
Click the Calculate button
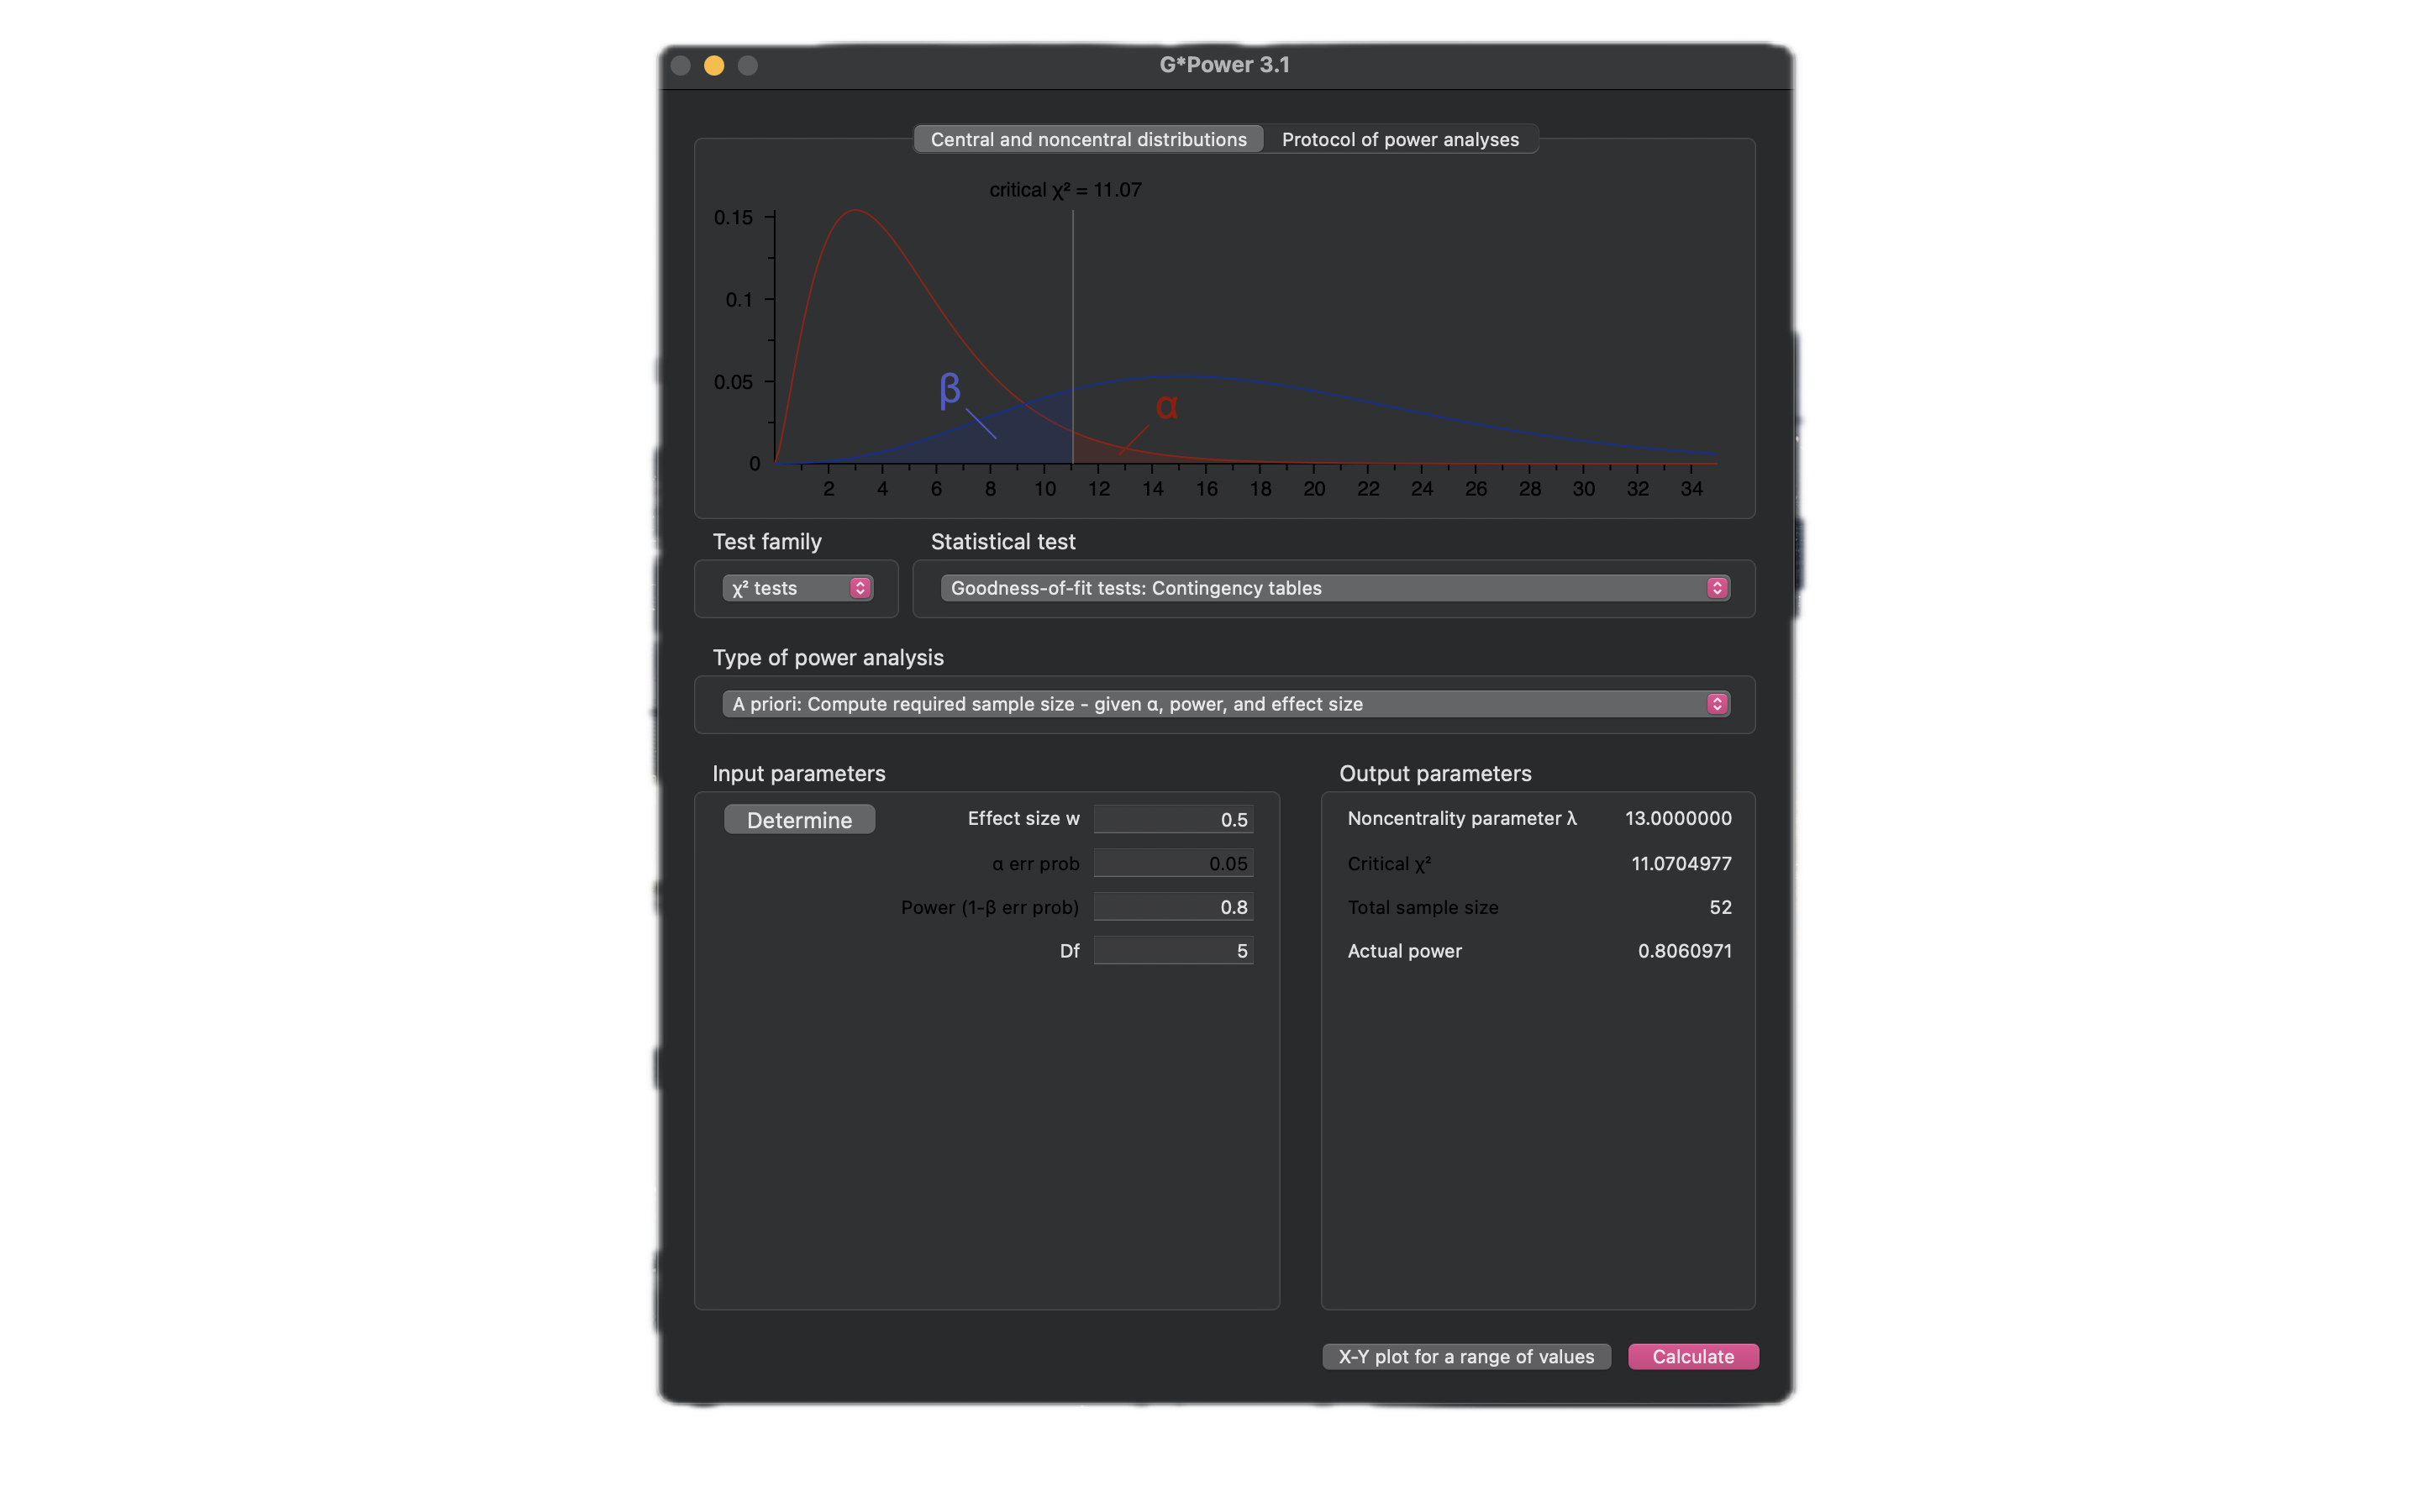click(x=1692, y=1356)
